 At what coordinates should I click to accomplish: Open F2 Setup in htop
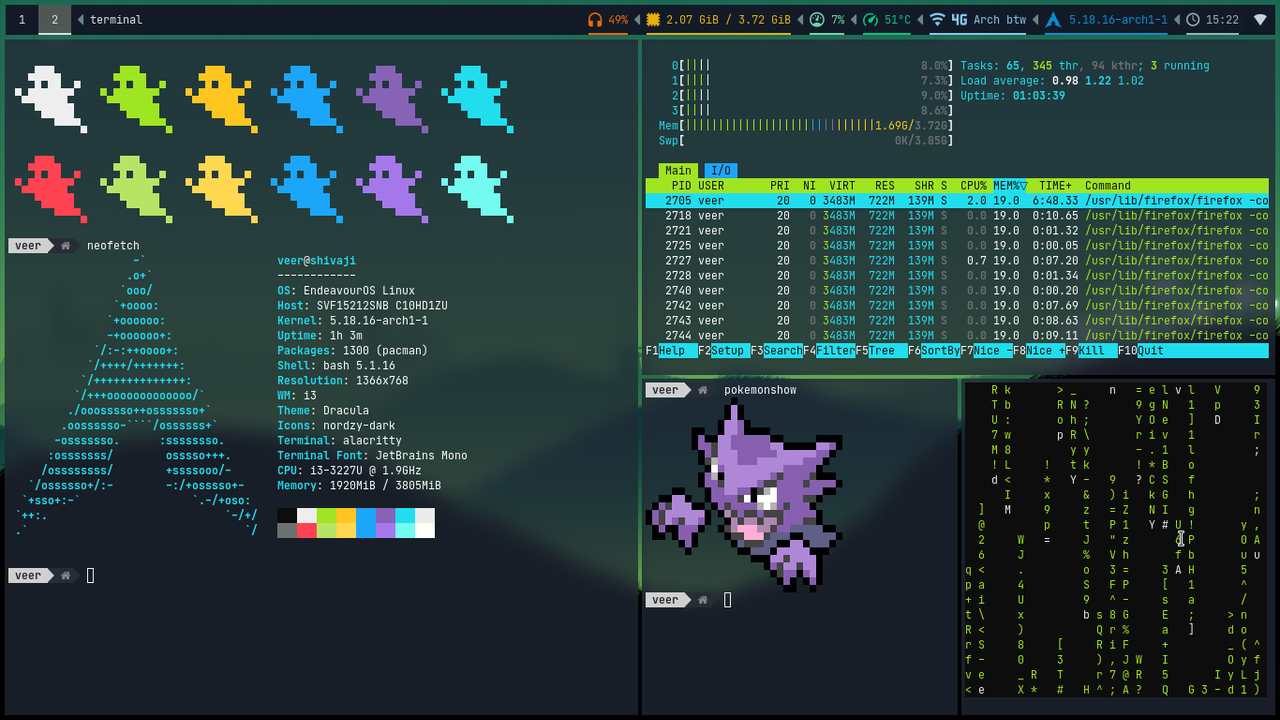[x=724, y=351]
